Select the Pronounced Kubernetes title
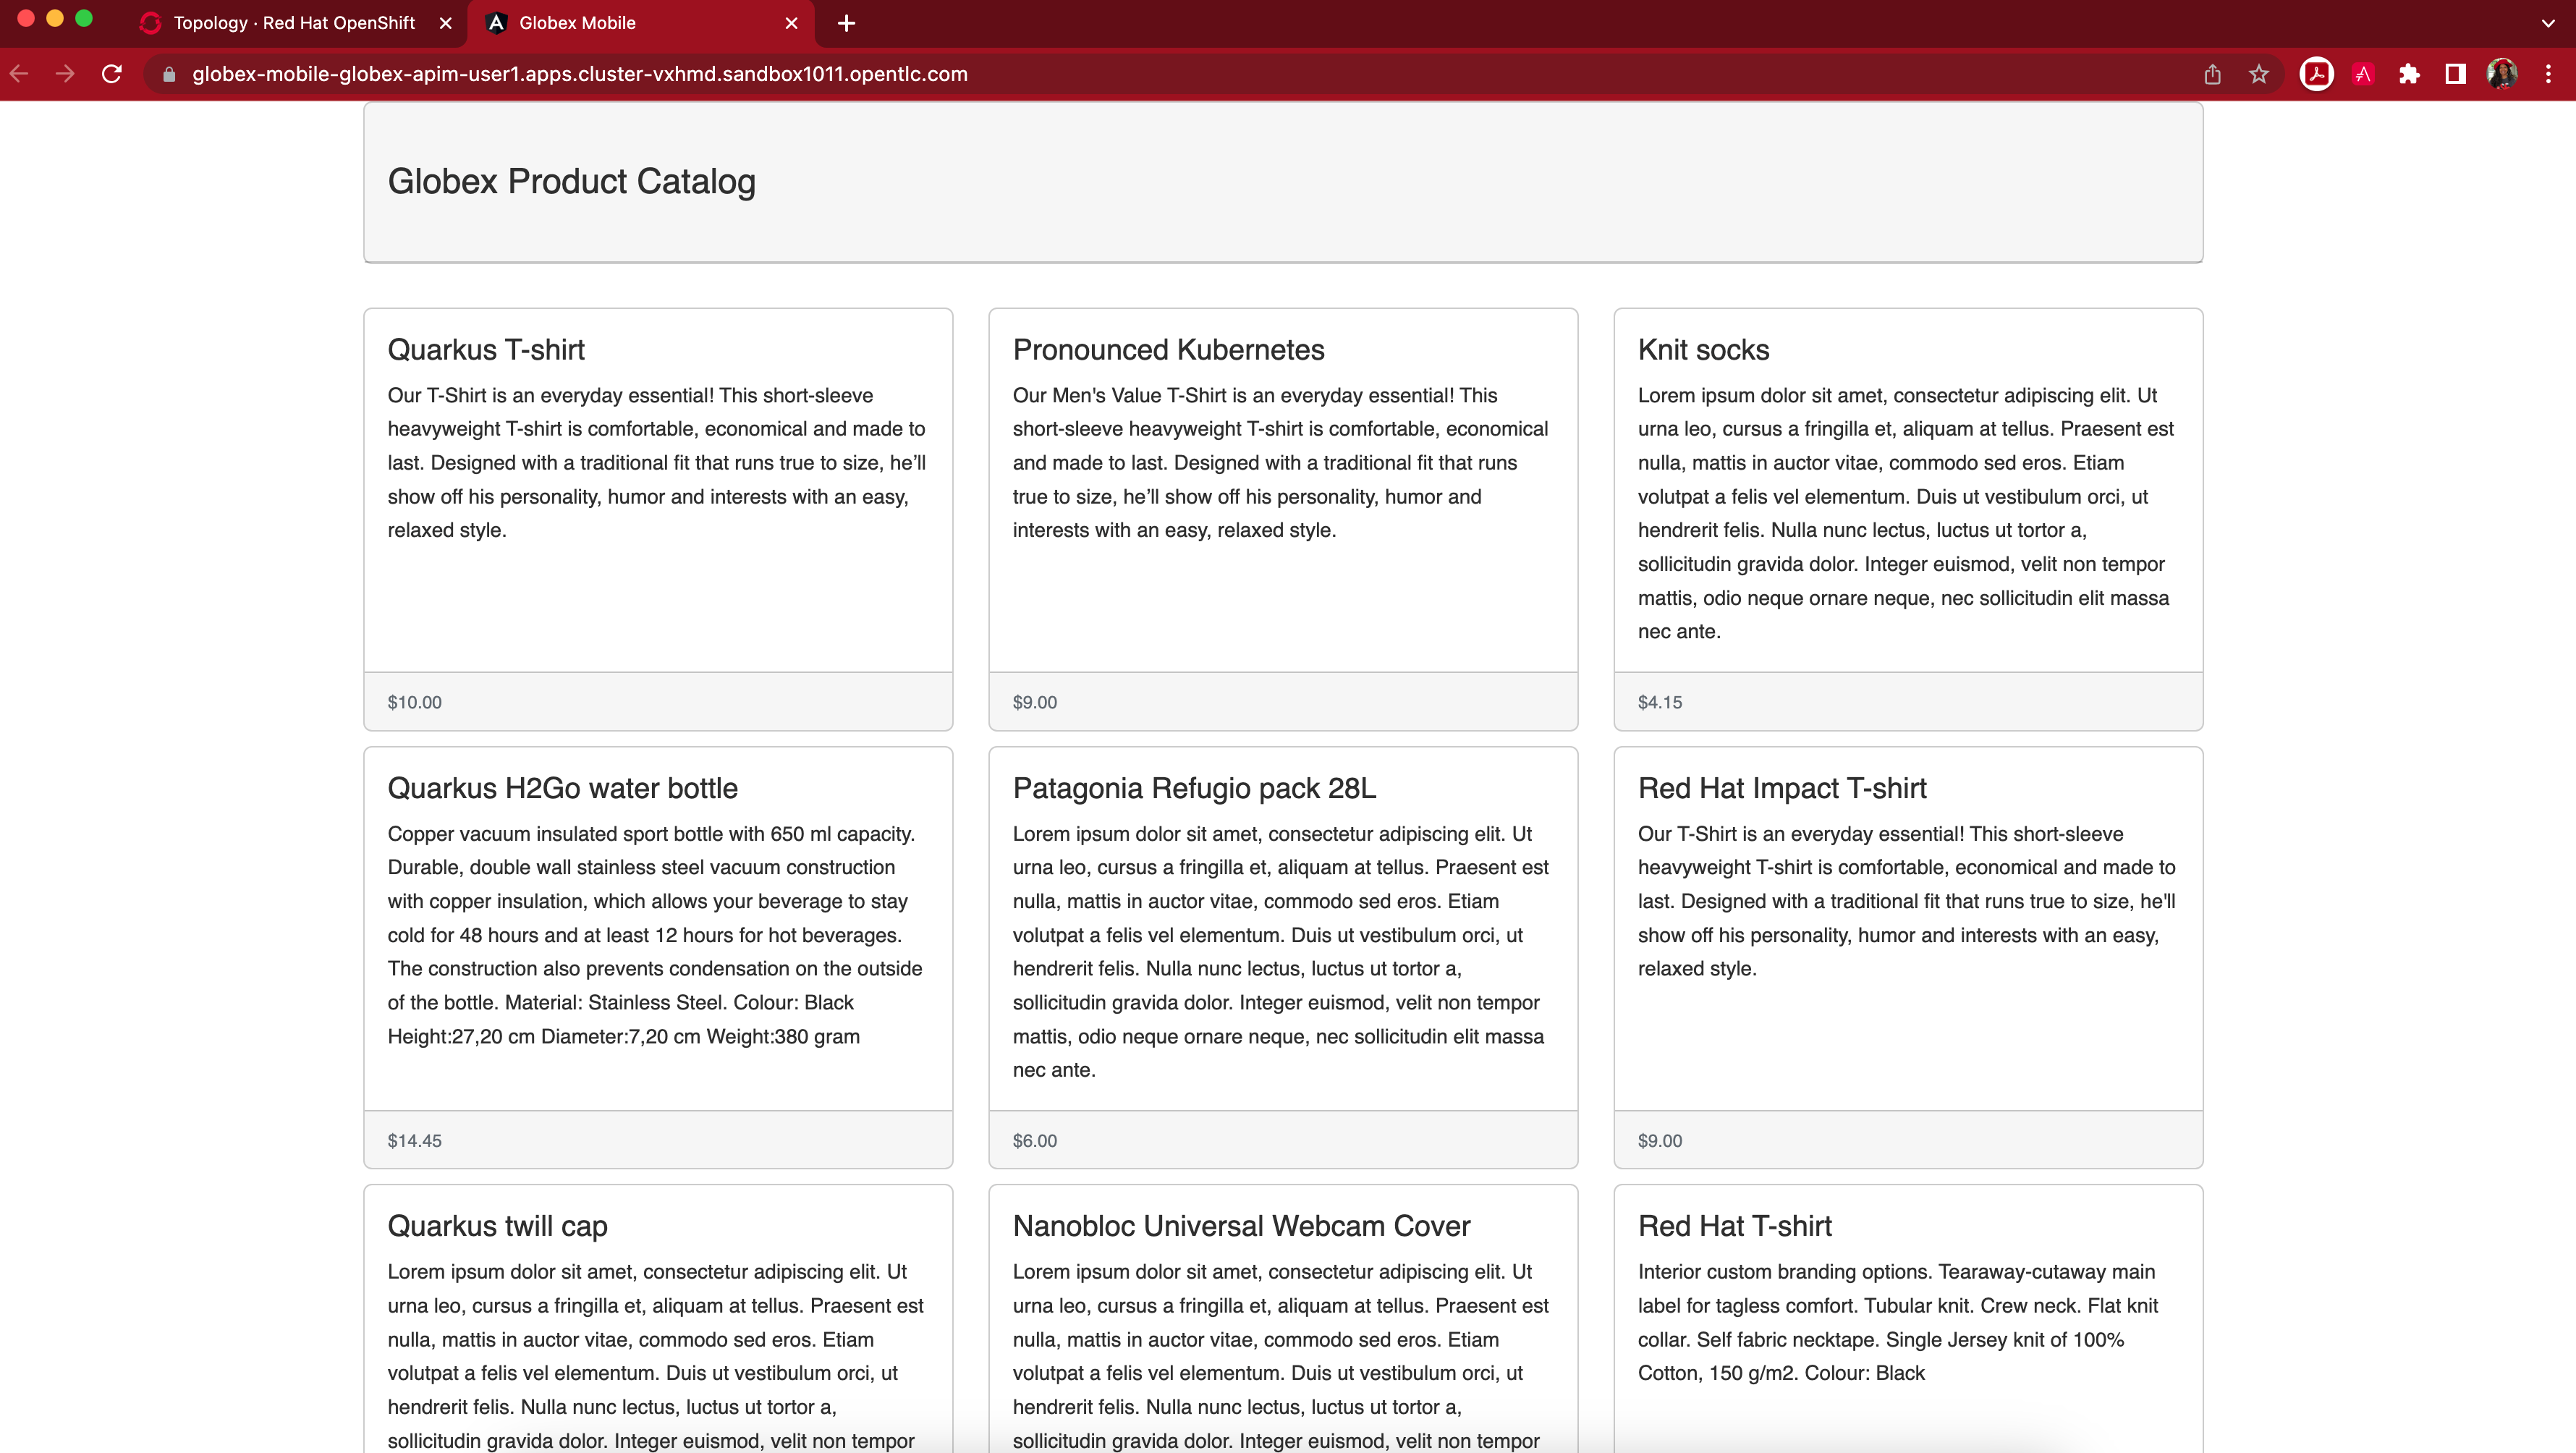This screenshot has width=2576, height=1453. 1168,350
